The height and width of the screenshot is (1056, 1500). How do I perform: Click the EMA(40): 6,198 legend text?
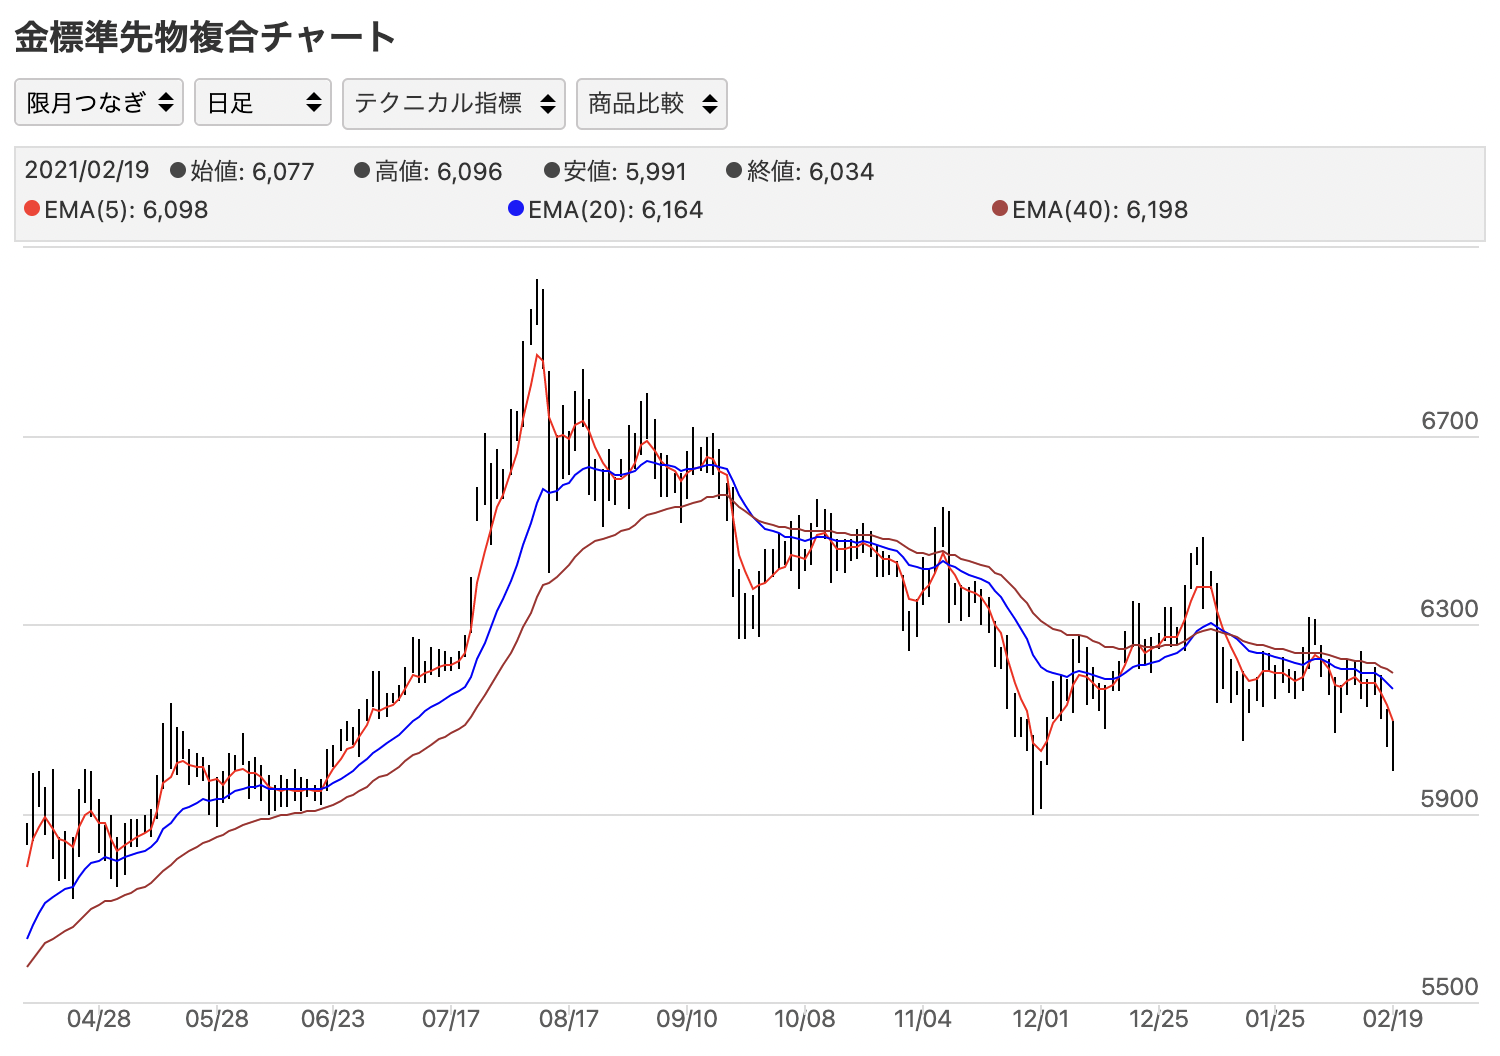pos(1099,210)
